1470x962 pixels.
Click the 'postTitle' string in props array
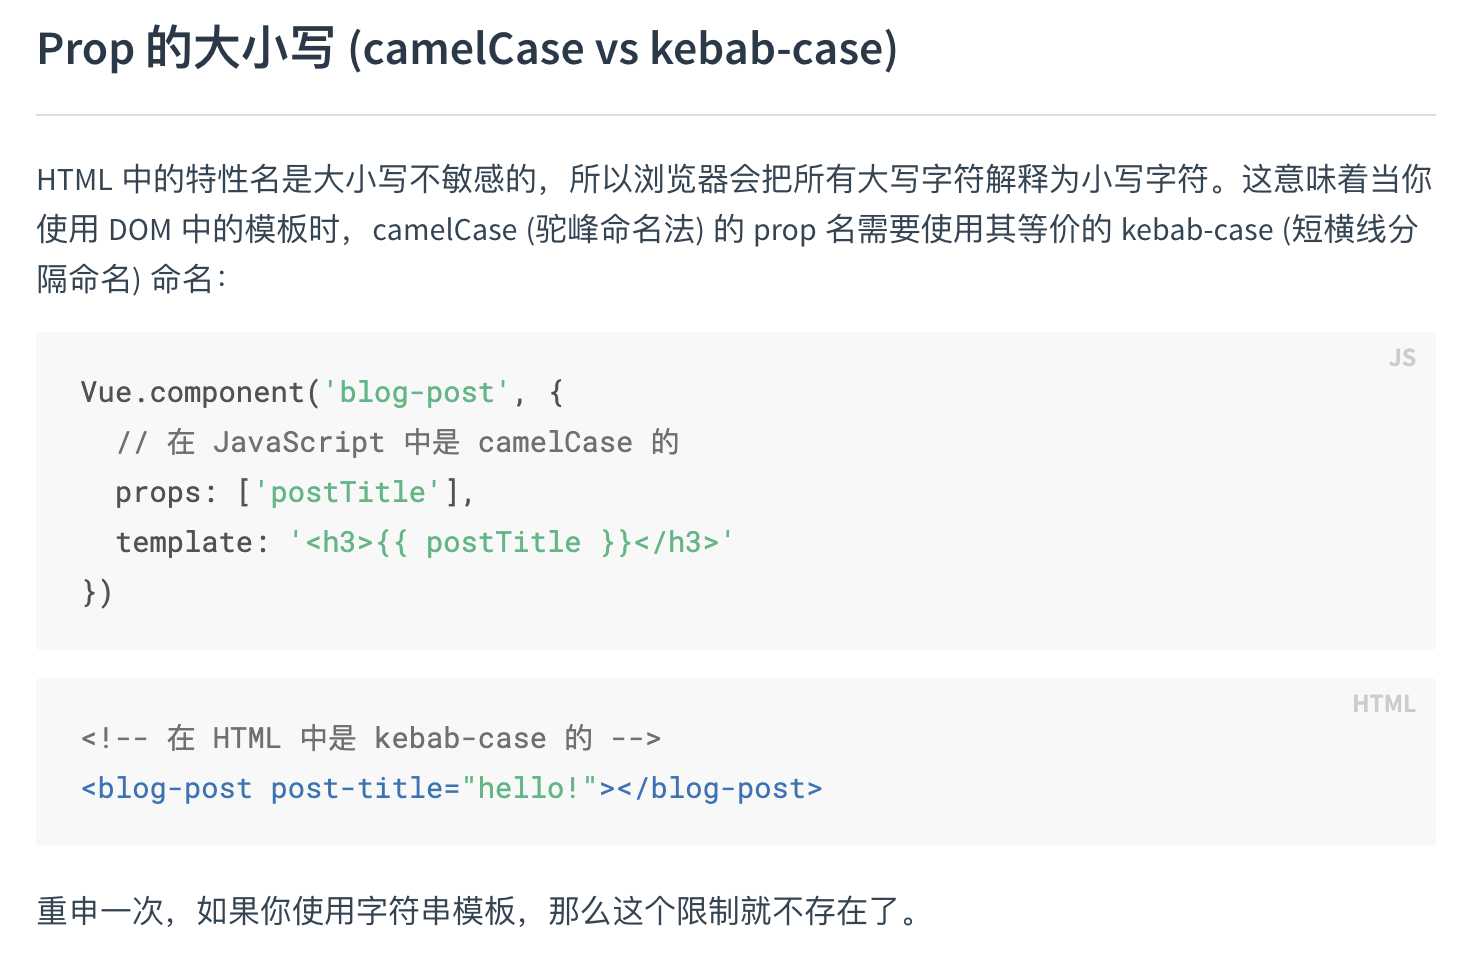(347, 492)
